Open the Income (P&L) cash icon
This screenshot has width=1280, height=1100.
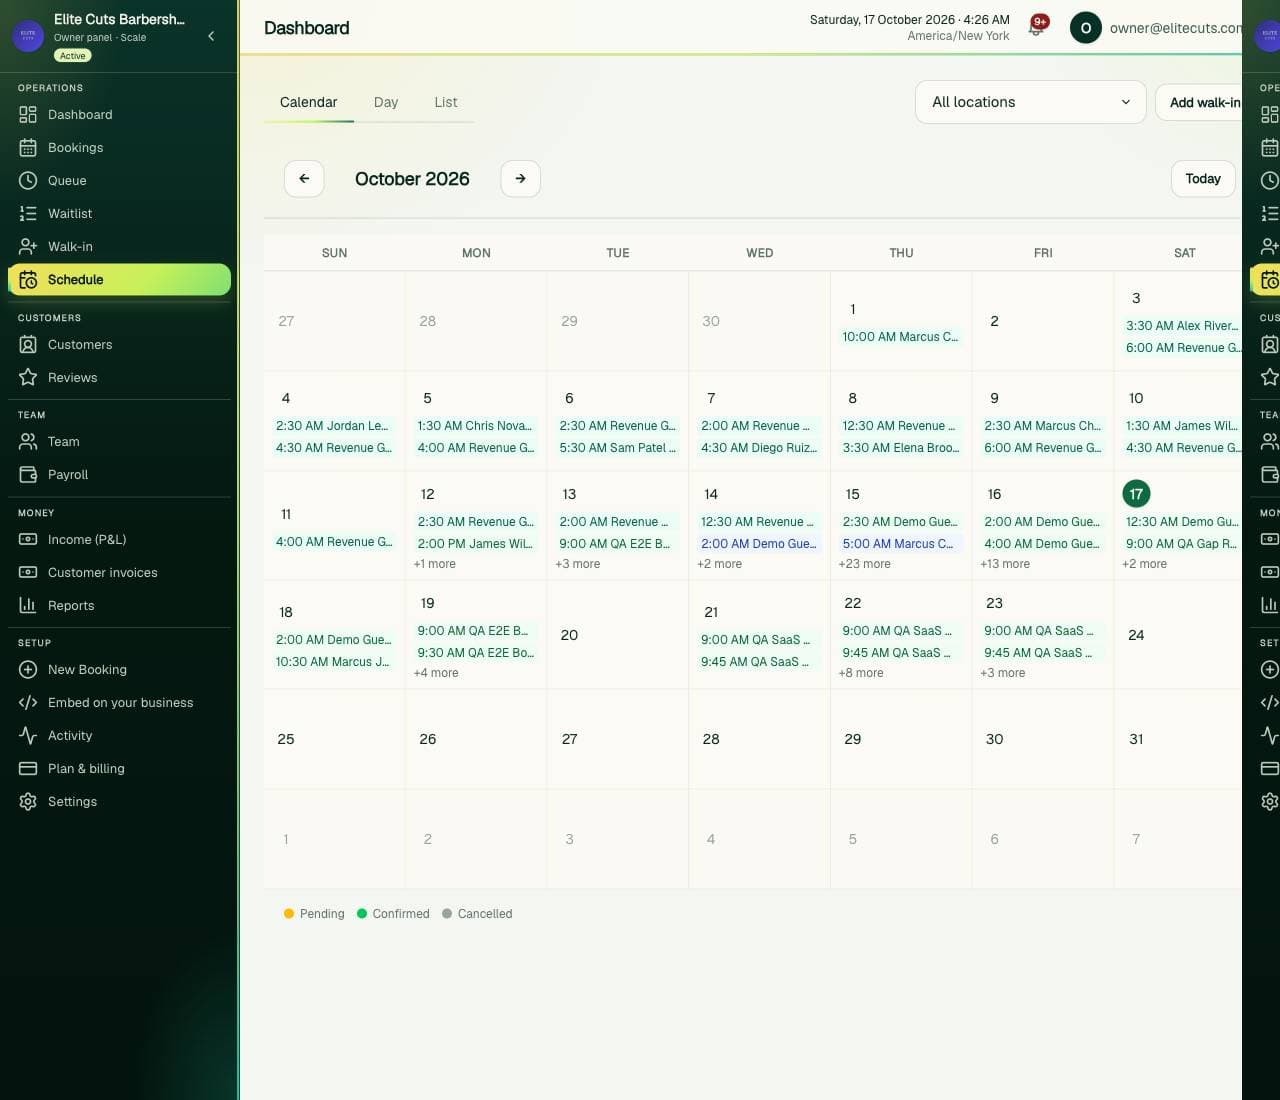pos(28,540)
